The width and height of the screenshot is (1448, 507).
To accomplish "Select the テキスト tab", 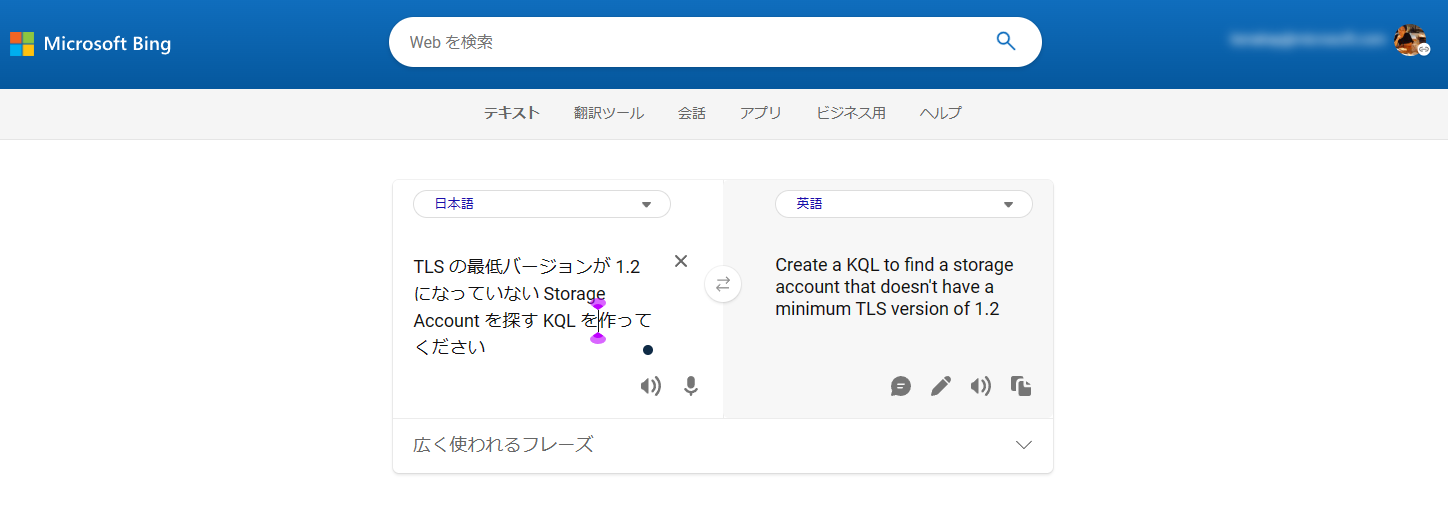I will (512, 113).
